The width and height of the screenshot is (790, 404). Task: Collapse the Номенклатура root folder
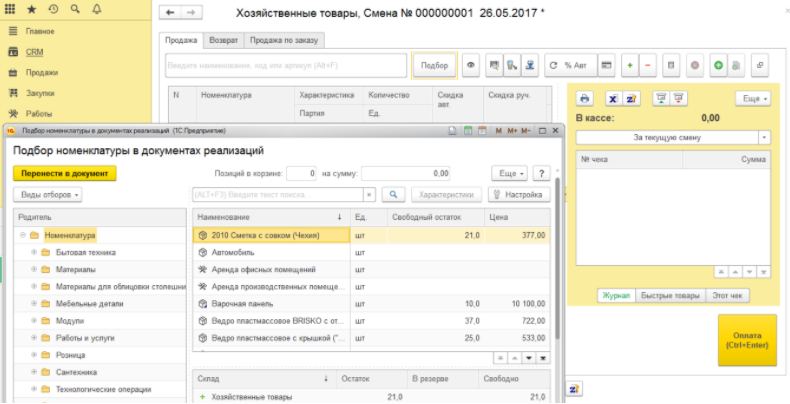coord(23,235)
